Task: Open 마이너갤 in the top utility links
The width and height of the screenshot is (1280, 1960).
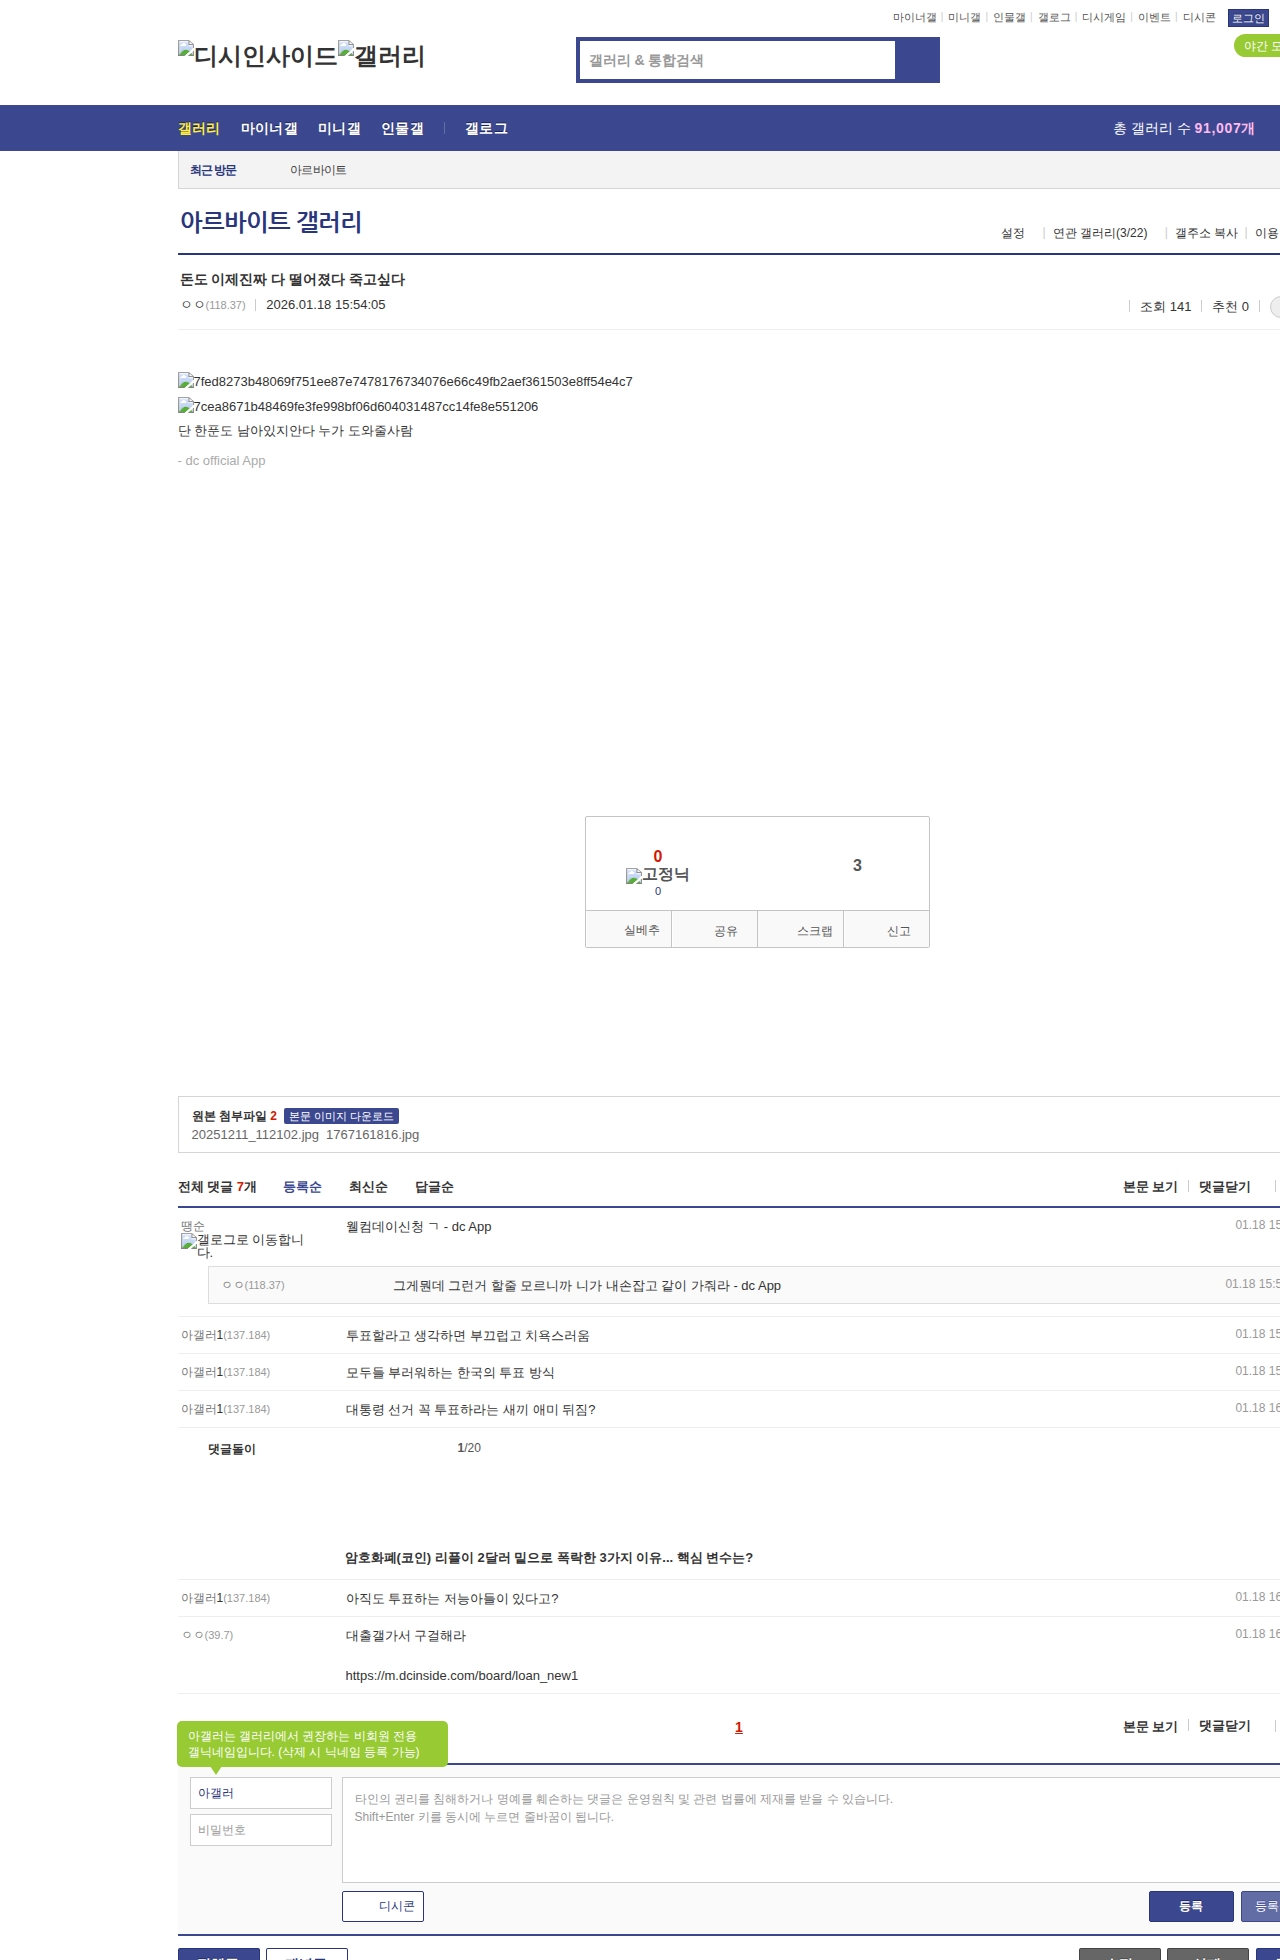Action: tap(914, 18)
